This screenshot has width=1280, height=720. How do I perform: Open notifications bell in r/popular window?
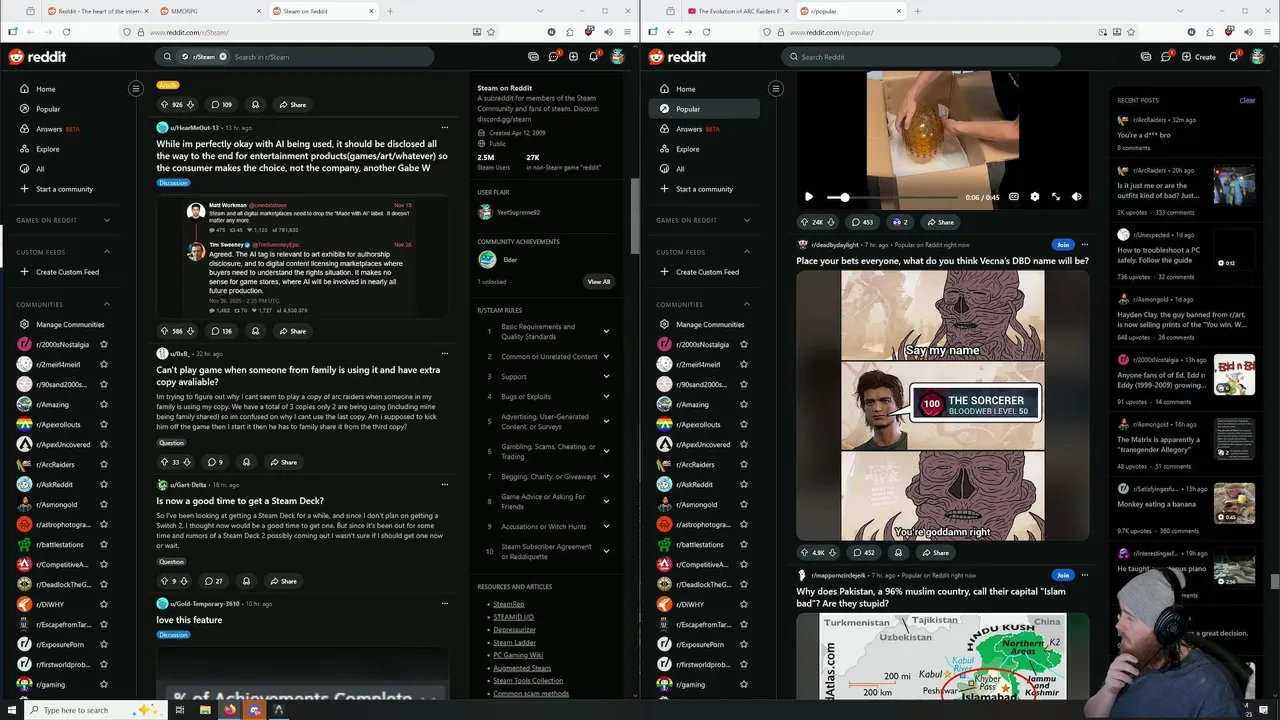[1233, 57]
